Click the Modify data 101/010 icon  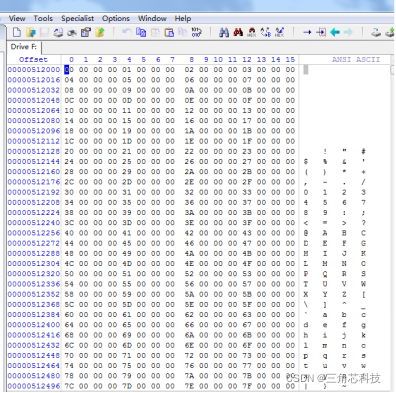pyautogui.click(x=196, y=32)
